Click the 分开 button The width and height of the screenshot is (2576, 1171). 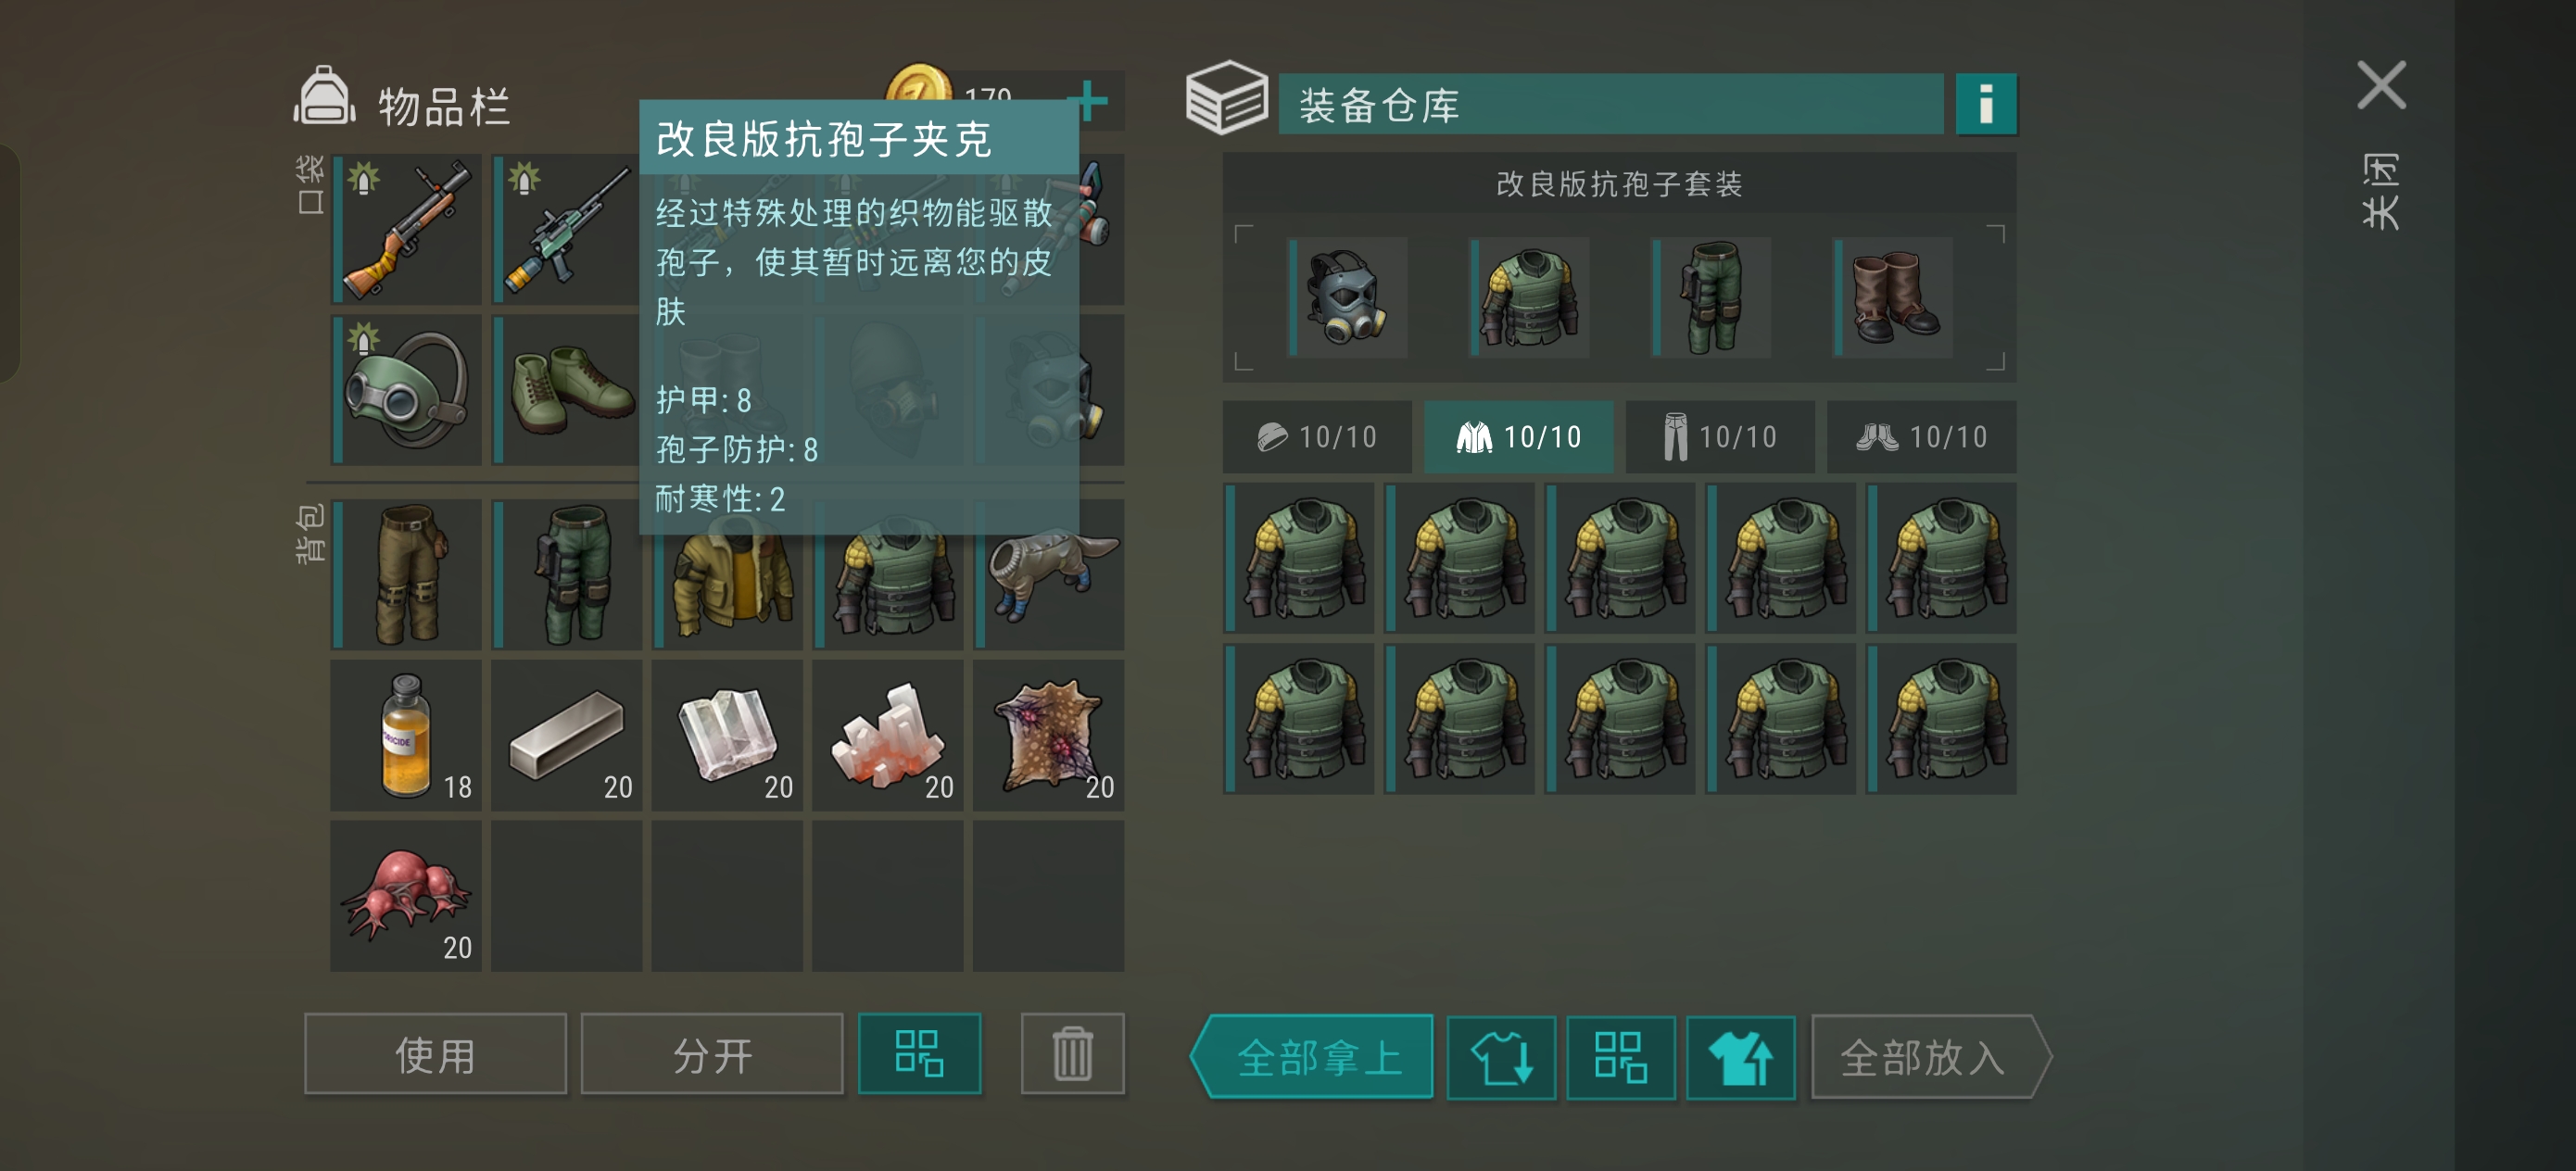(x=712, y=1054)
